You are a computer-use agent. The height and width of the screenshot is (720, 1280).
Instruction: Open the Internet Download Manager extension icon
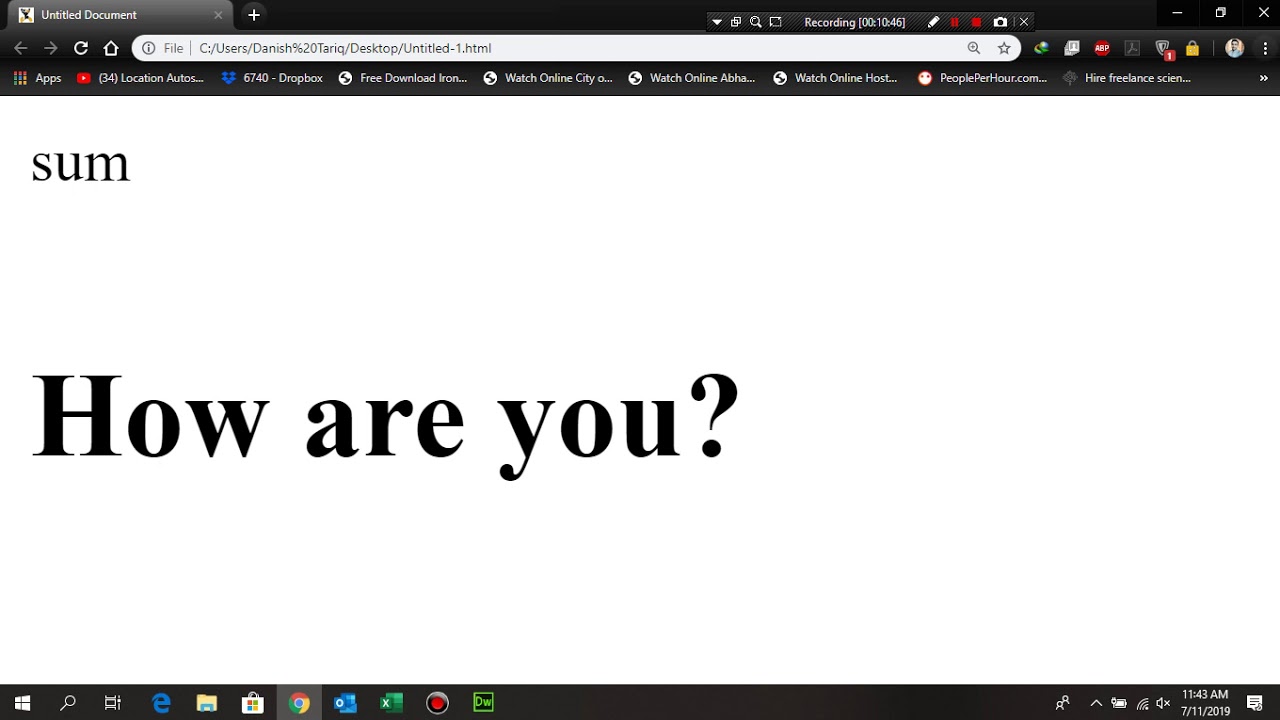point(1041,48)
